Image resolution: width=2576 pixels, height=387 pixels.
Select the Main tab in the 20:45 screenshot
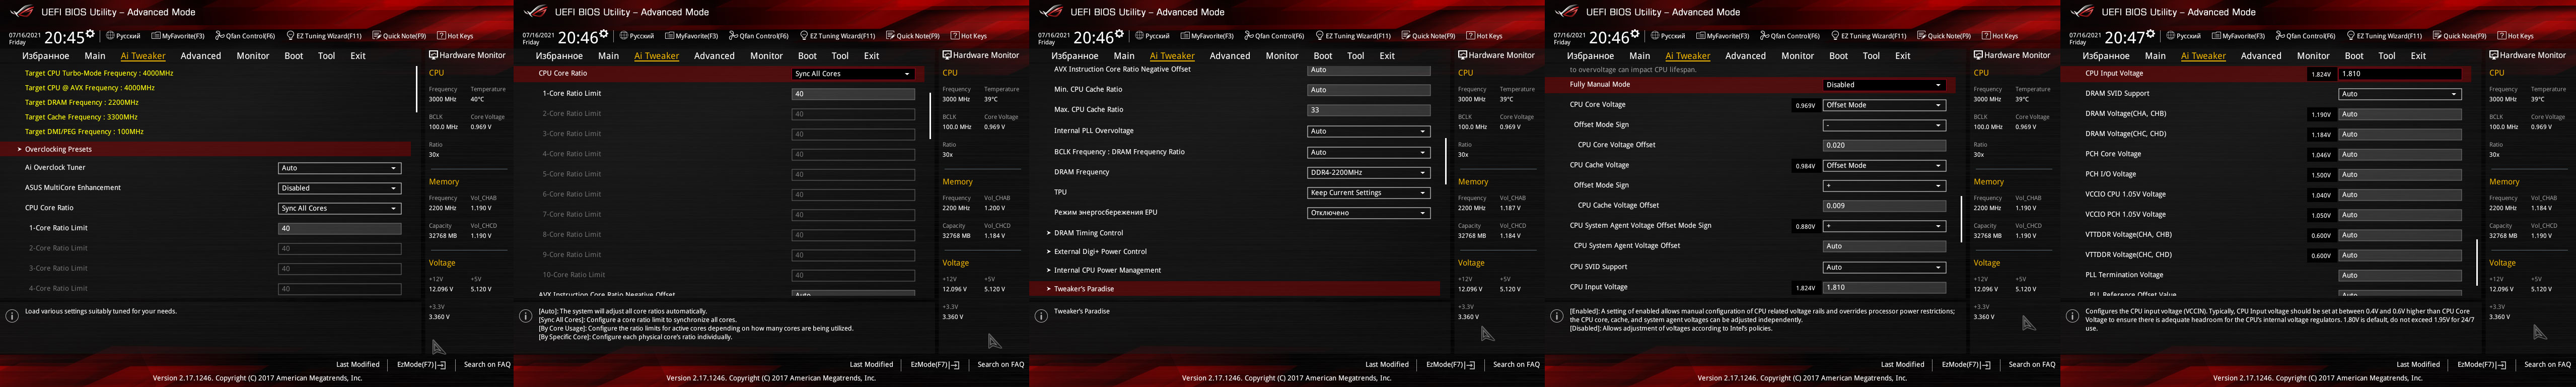(95, 56)
